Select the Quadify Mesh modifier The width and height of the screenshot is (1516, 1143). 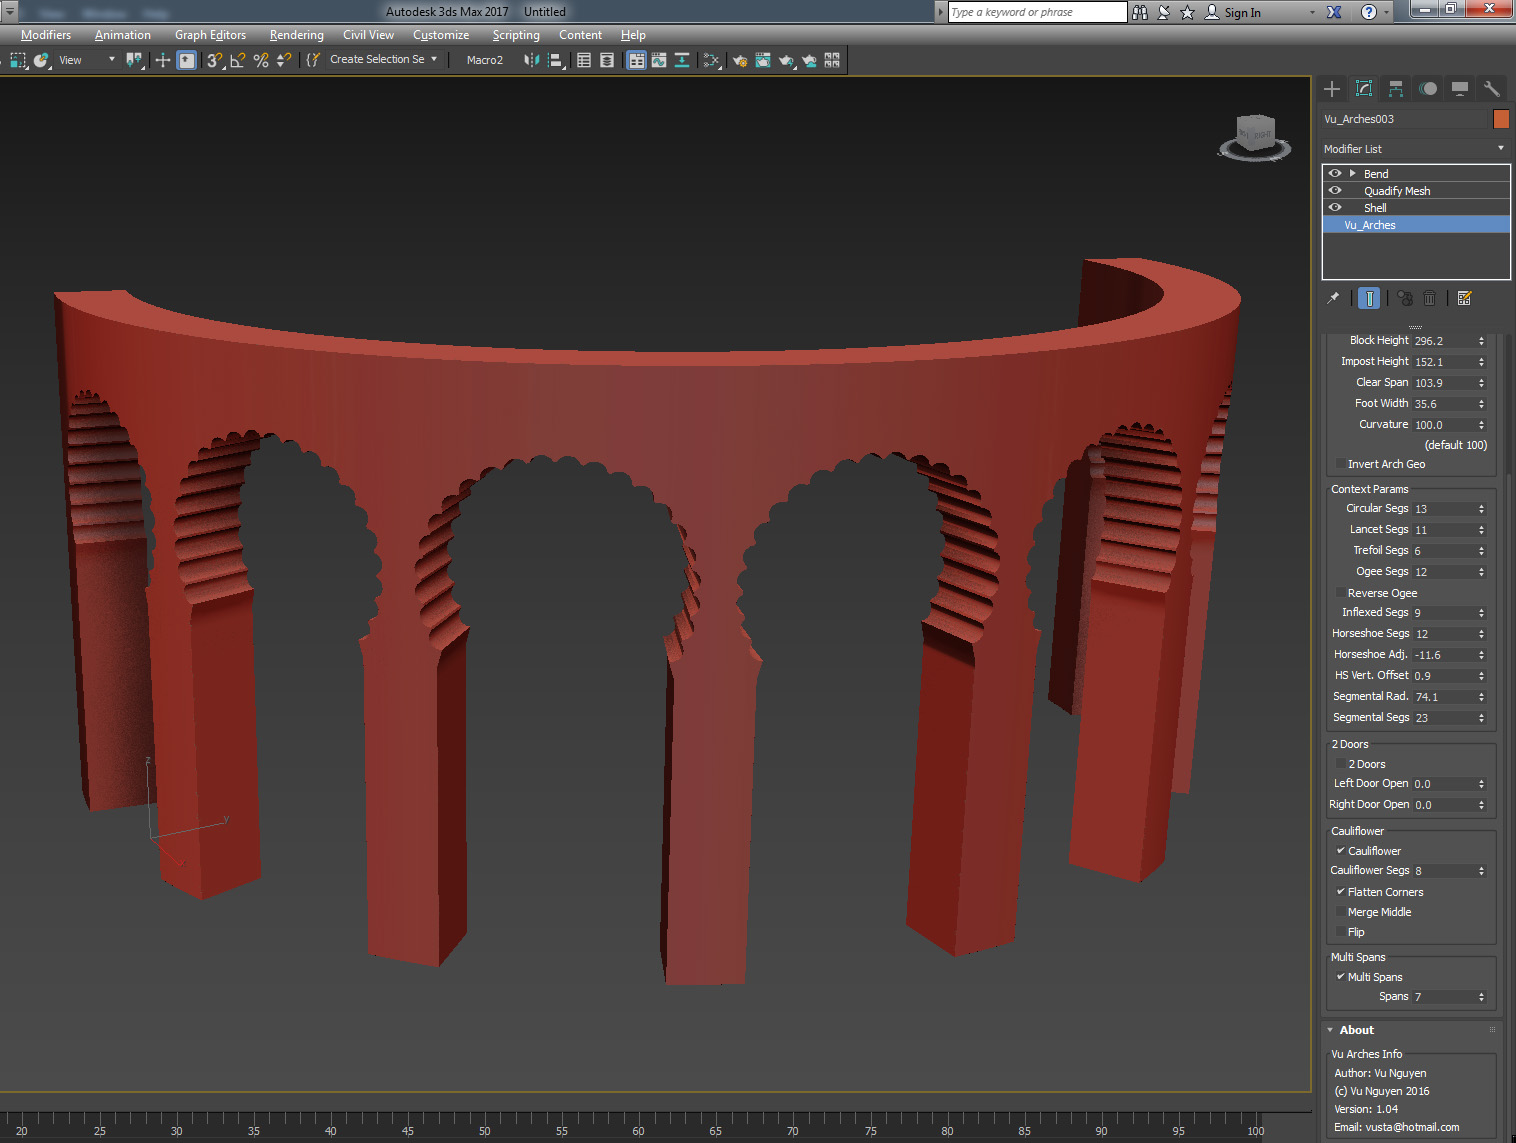[x=1397, y=190]
